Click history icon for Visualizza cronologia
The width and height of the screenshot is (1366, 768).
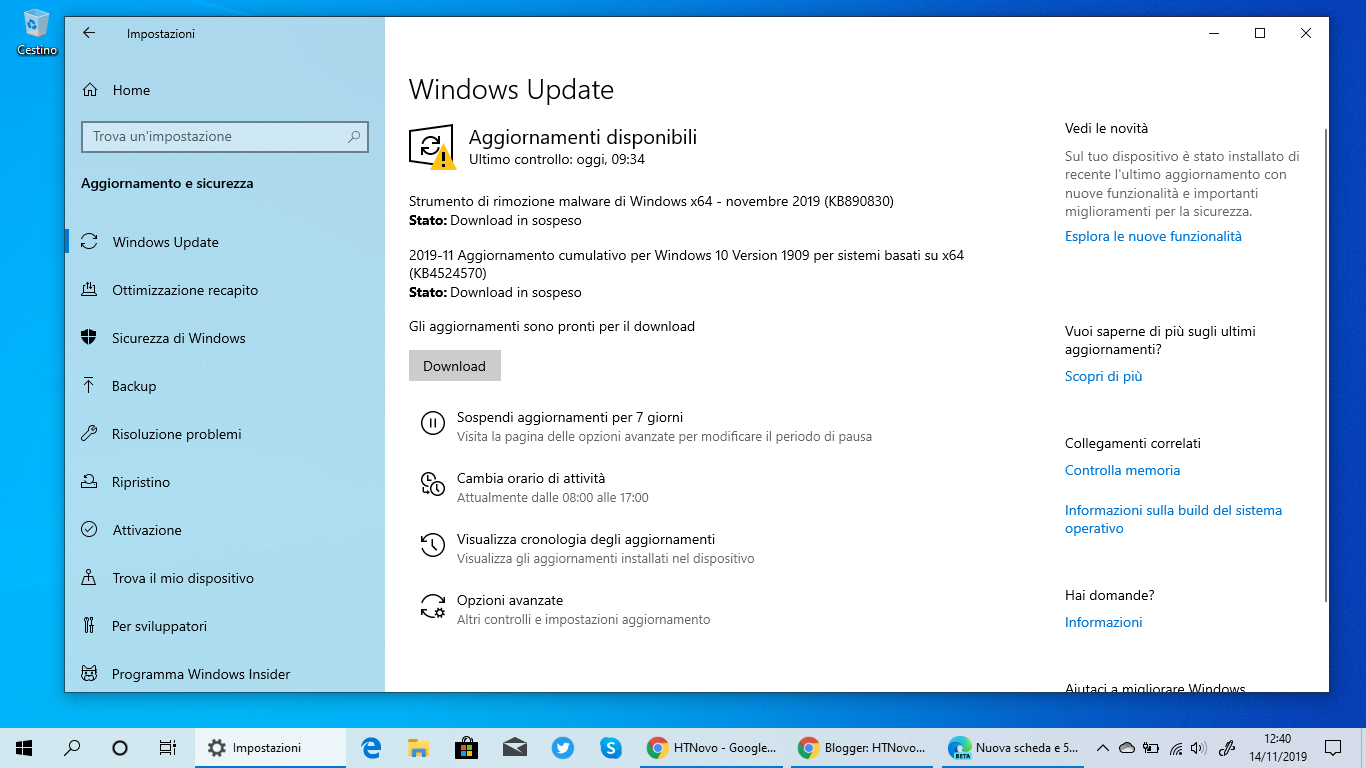[432, 546]
